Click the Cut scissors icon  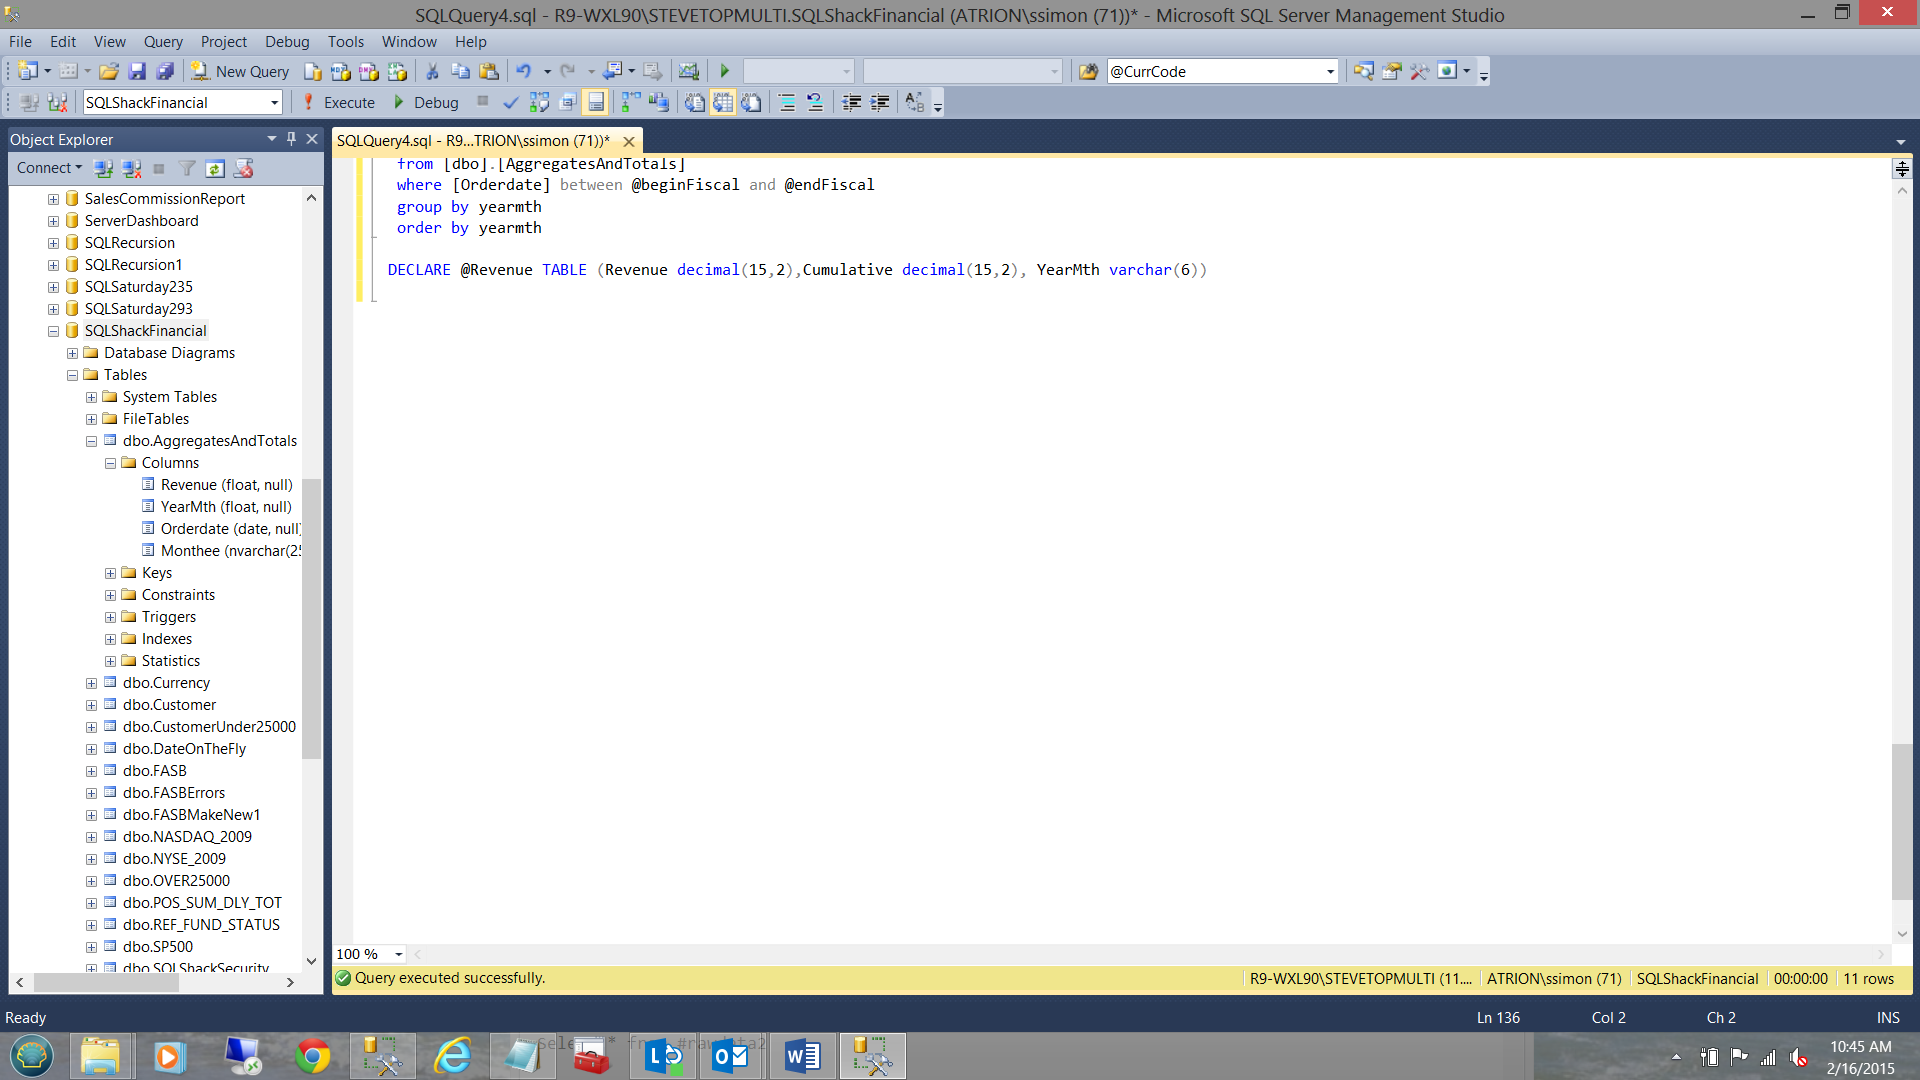tap(432, 72)
